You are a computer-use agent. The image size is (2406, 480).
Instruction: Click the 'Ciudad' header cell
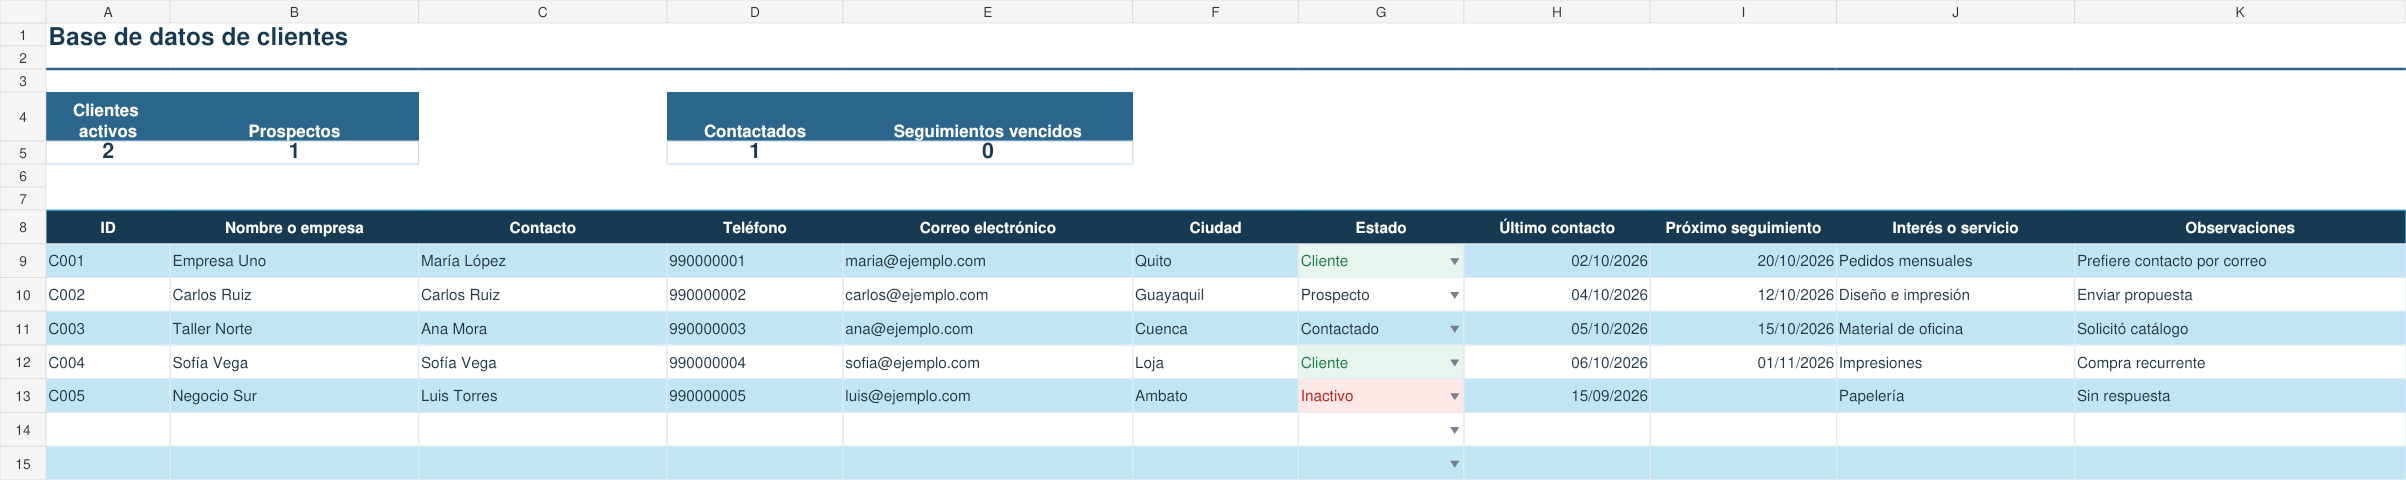1215,228
